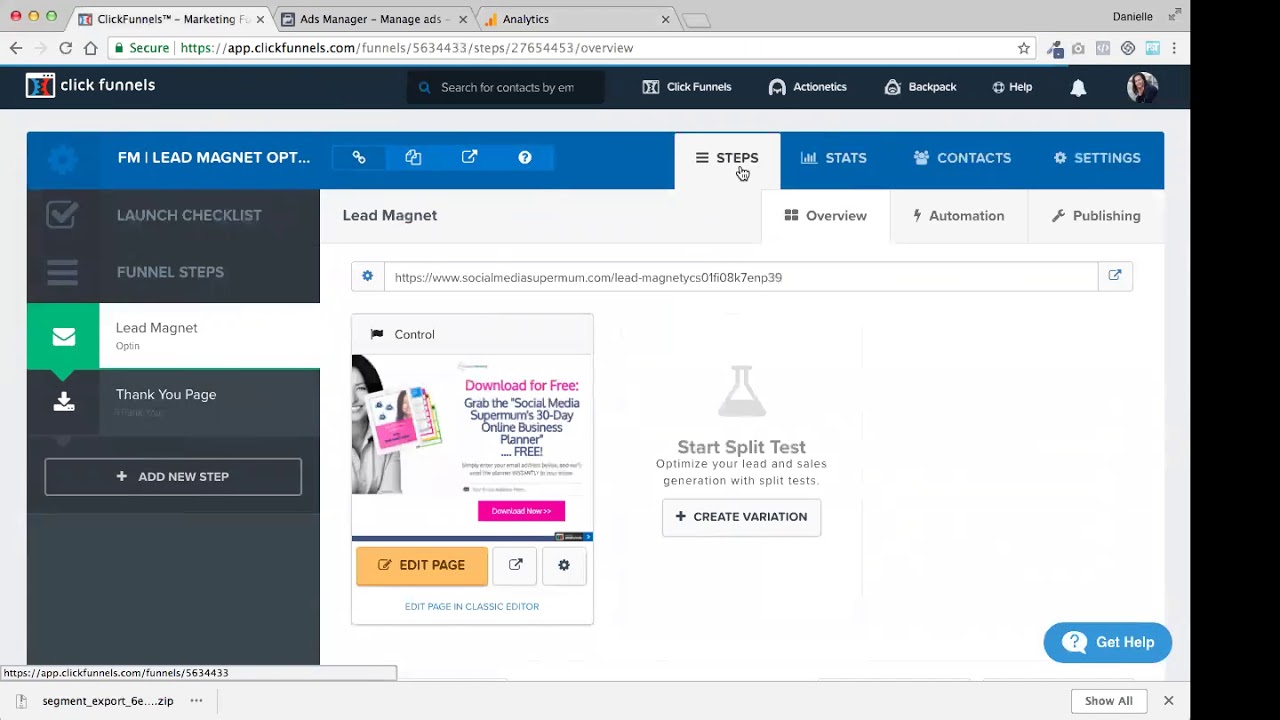Select the Automation tab
Image resolution: width=1280 pixels, height=720 pixels.
[958, 216]
